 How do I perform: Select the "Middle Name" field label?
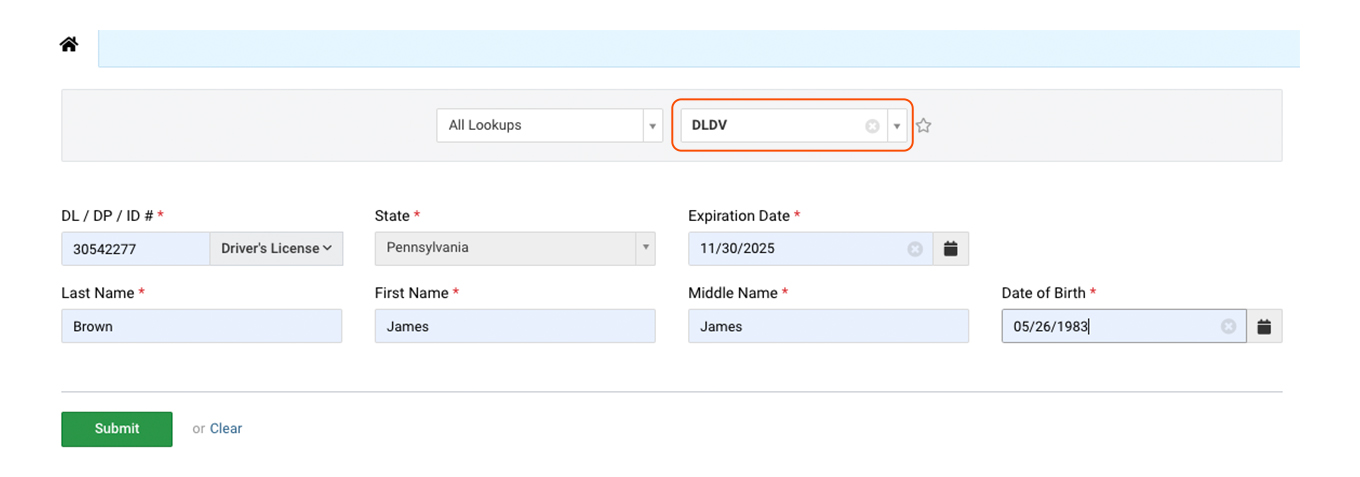click(733, 293)
